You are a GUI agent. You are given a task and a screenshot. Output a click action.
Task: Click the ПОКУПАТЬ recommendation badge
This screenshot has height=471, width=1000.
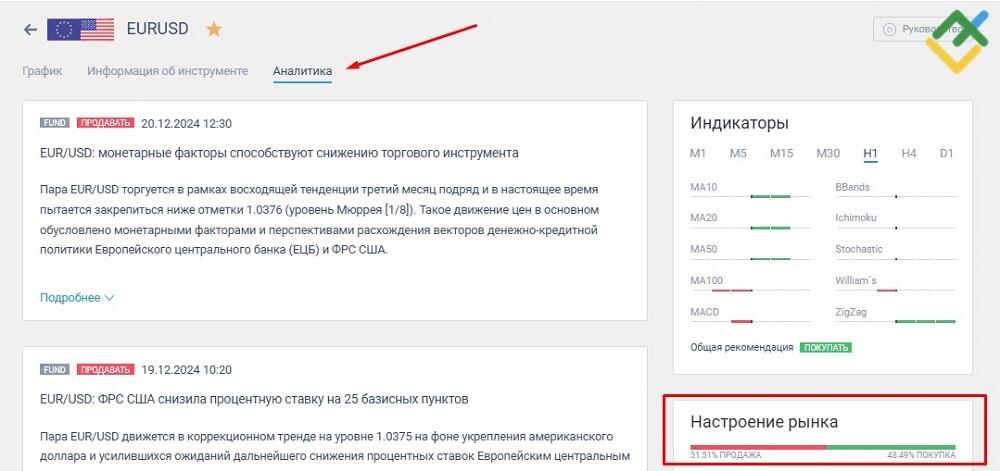point(825,347)
